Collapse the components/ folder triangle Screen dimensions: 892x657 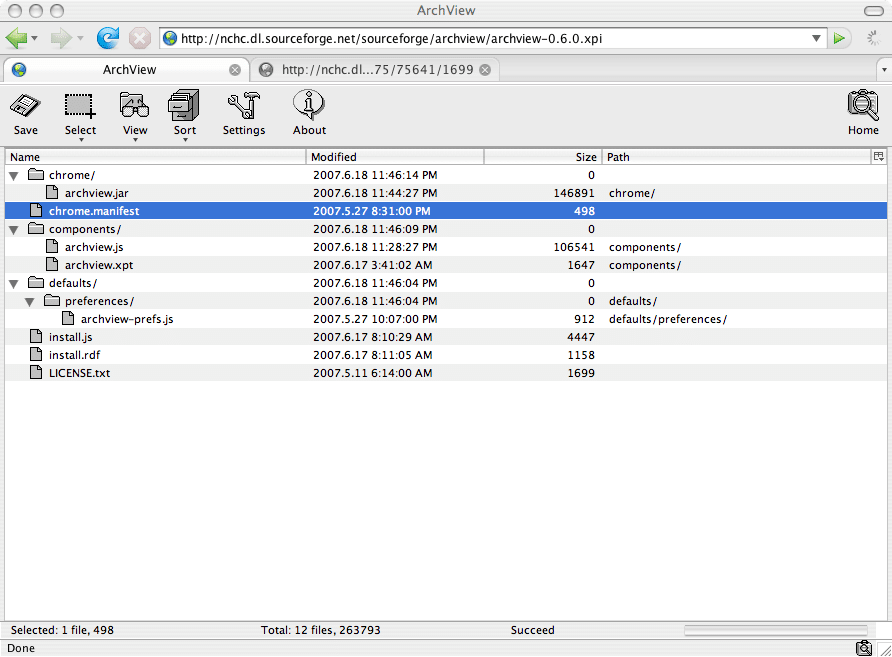pos(14,230)
